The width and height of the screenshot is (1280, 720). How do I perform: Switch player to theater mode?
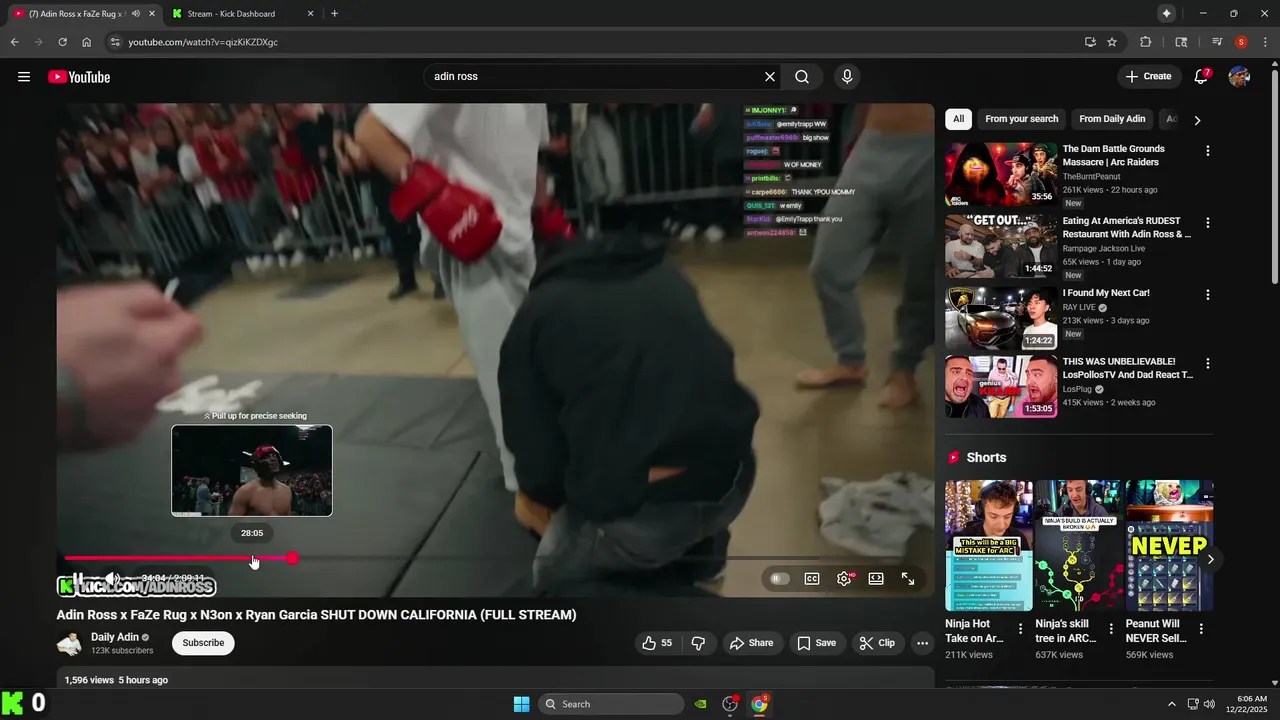[x=876, y=579]
